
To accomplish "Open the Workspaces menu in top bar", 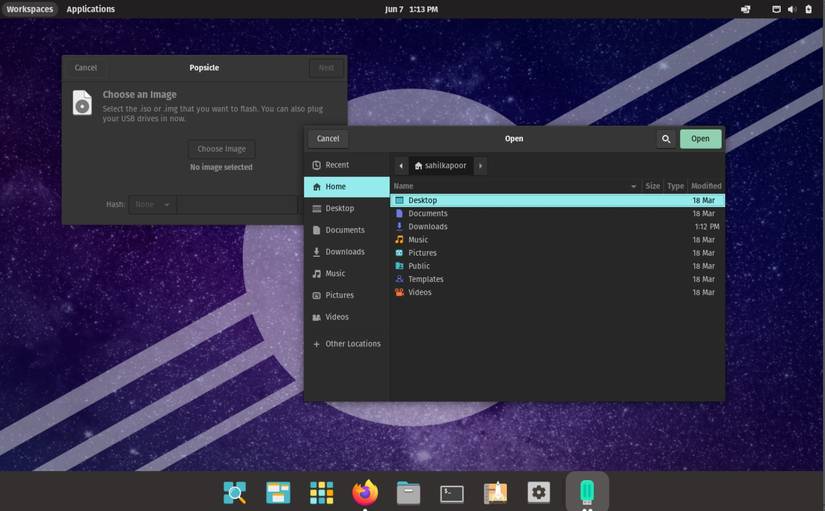I will (29, 9).
